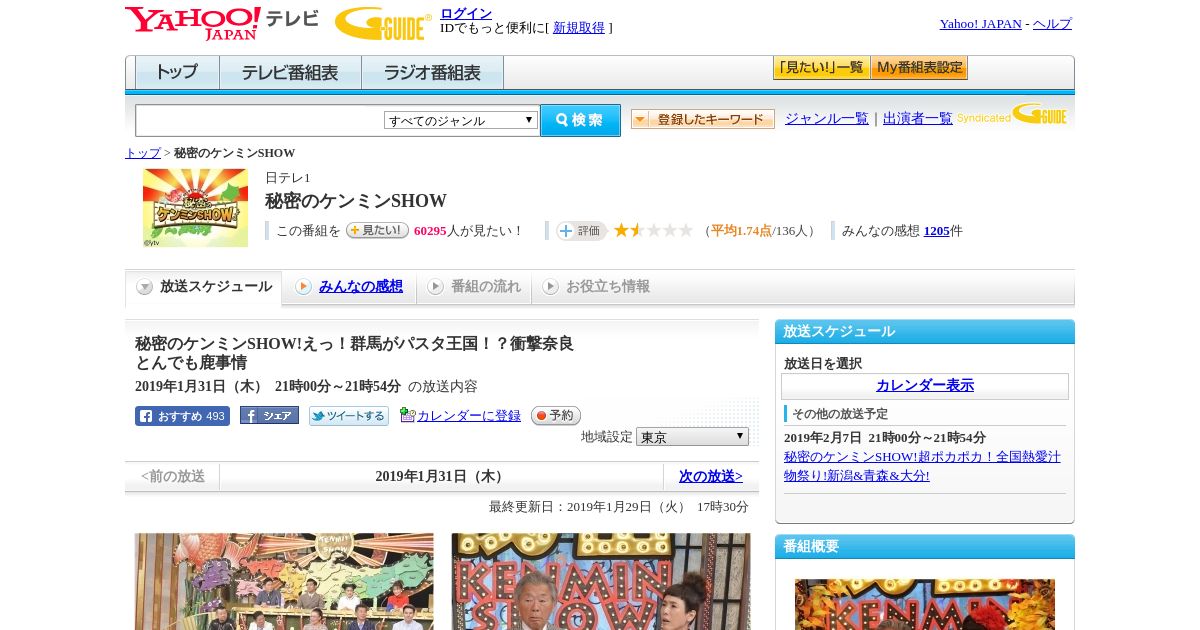This screenshot has height=630, width=1200.
Task: Click the Syndicated G-GUIDE logo
Action: (1012, 114)
